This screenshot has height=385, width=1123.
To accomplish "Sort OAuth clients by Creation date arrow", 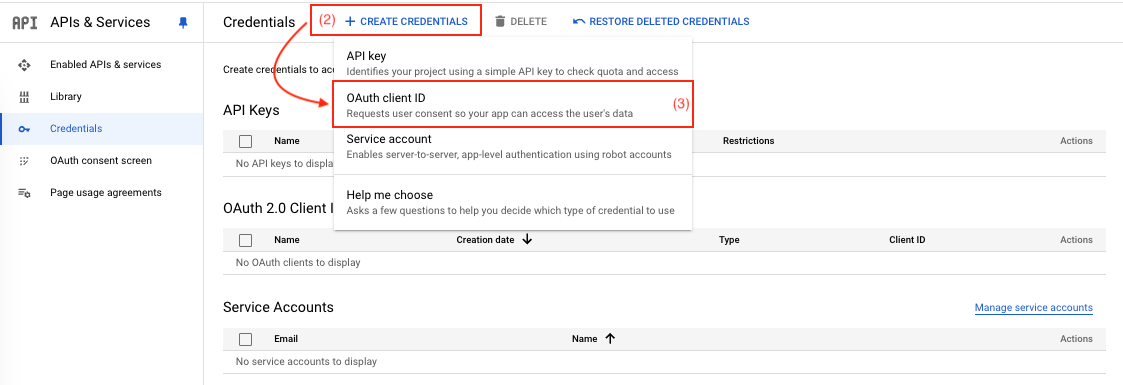I will (x=527, y=240).
